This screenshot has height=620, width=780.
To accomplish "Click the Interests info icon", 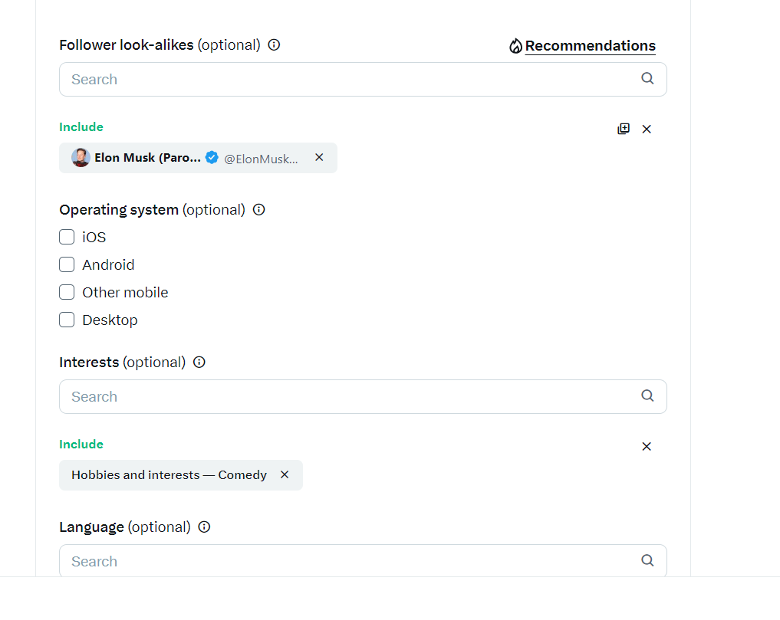I will pos(199,362).
